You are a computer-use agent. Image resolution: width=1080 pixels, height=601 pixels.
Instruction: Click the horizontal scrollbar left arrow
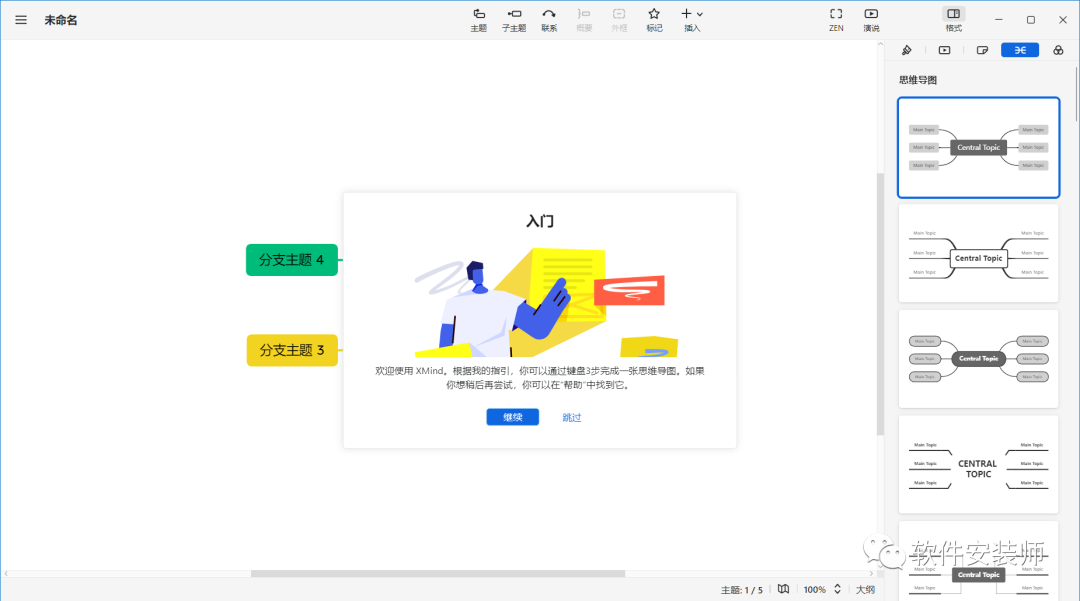click(6, 573)
